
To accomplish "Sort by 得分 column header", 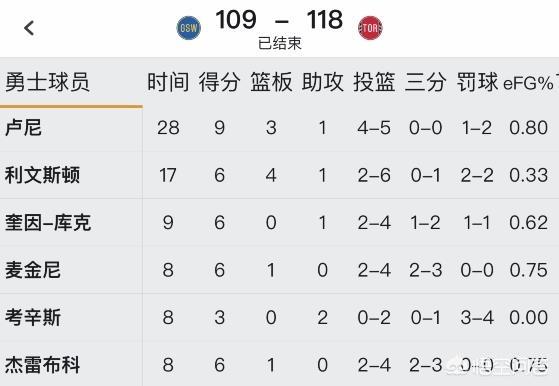I will pos(220,82).
